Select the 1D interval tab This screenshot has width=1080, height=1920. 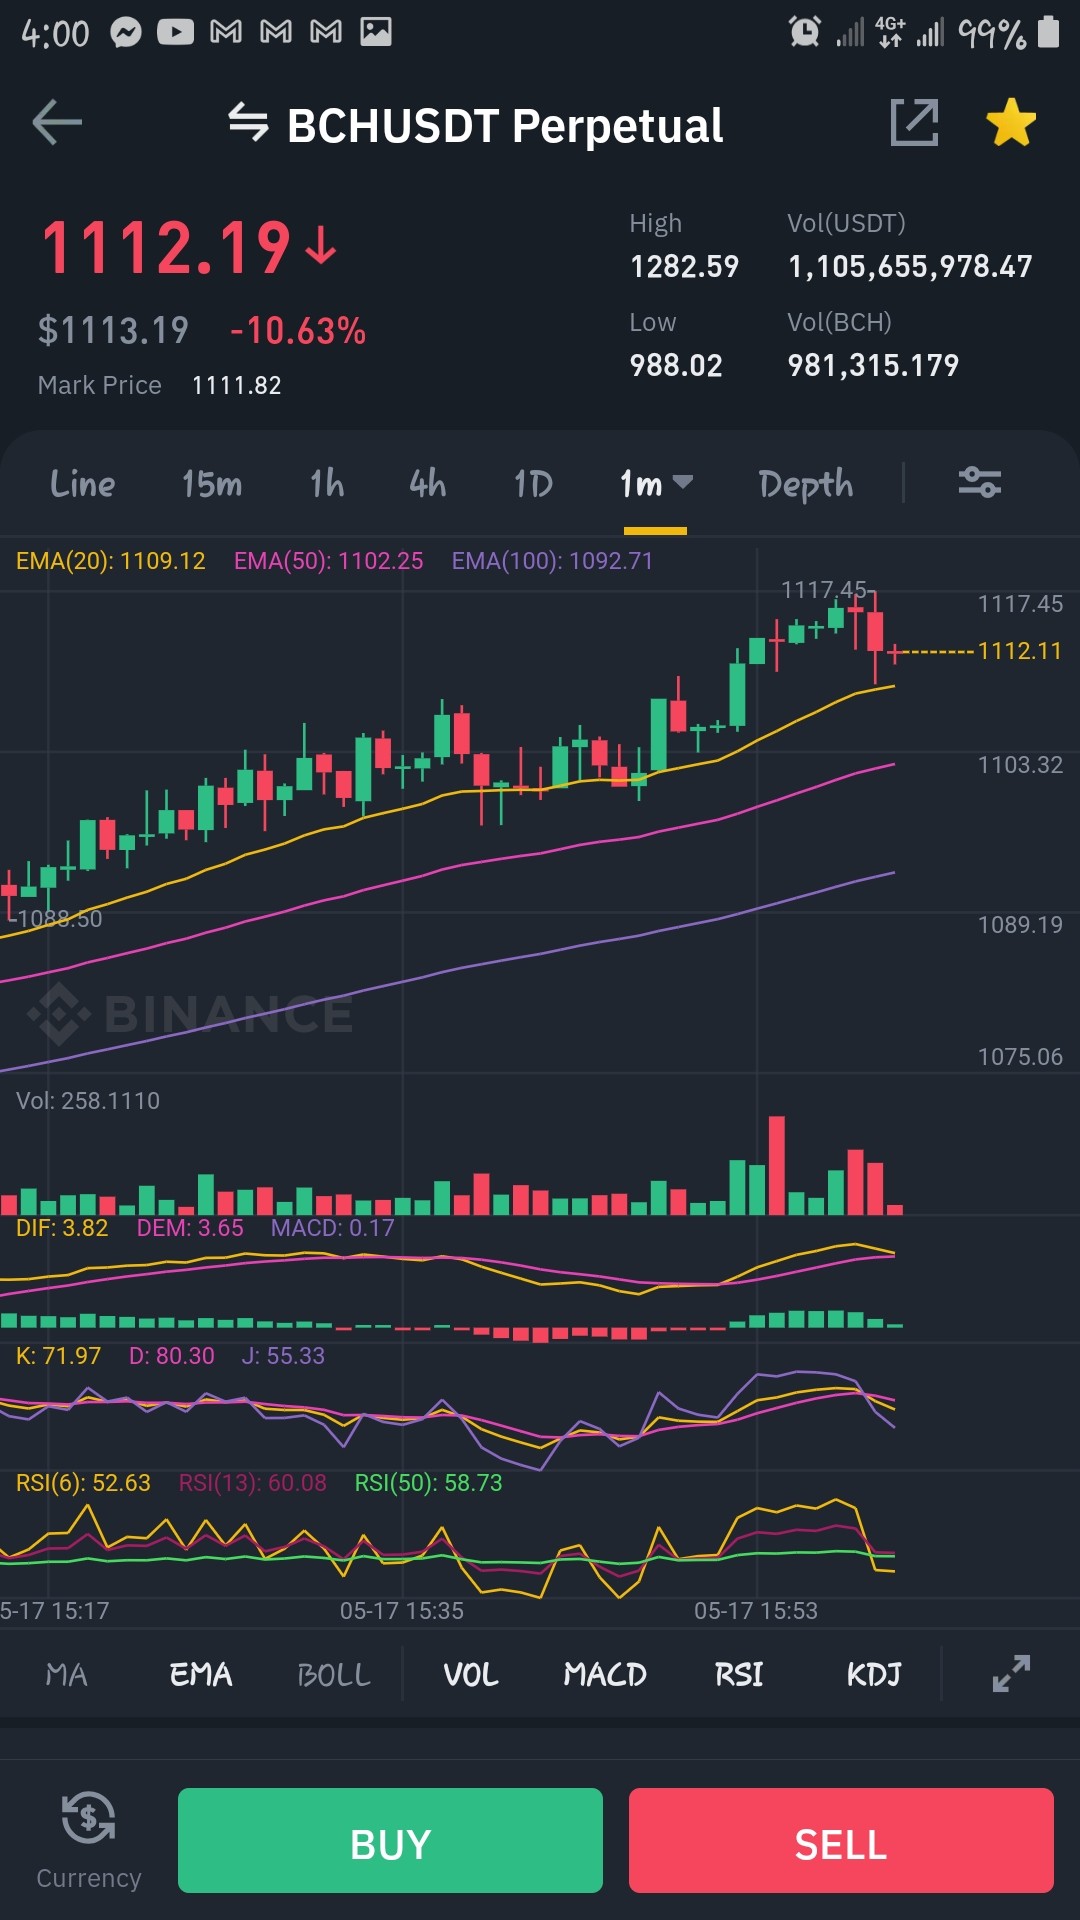533,484
